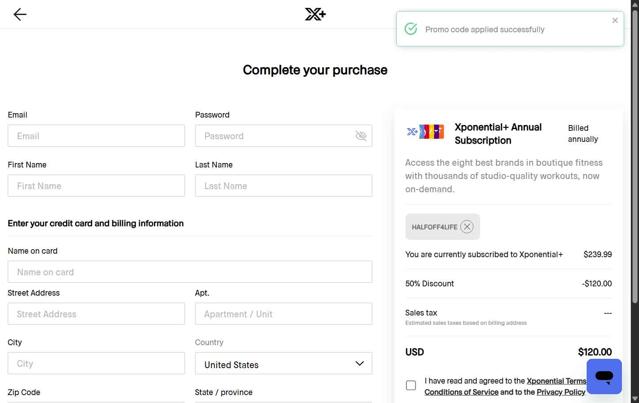Focus the Email input field
Viewport: 639px width, 403px height.
point(96,136)
